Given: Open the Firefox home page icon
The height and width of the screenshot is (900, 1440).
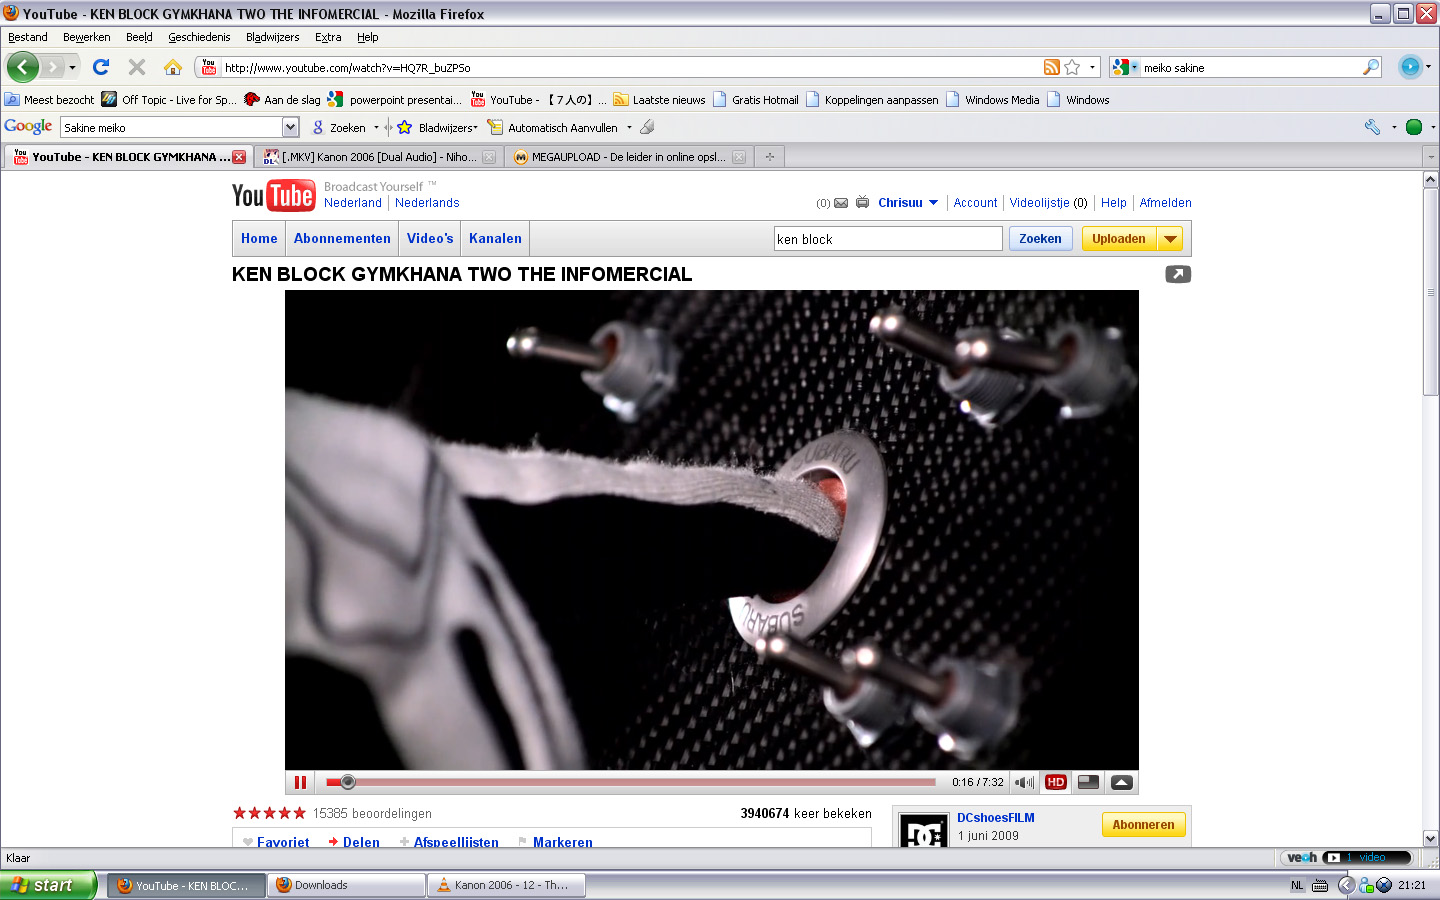Looking at the screenshot, I should click(173, 67).
